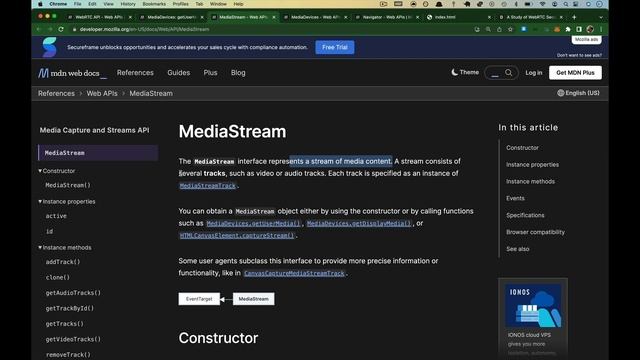Open the History menu
This screenshot has height=360, width=640.
point(128,4)
